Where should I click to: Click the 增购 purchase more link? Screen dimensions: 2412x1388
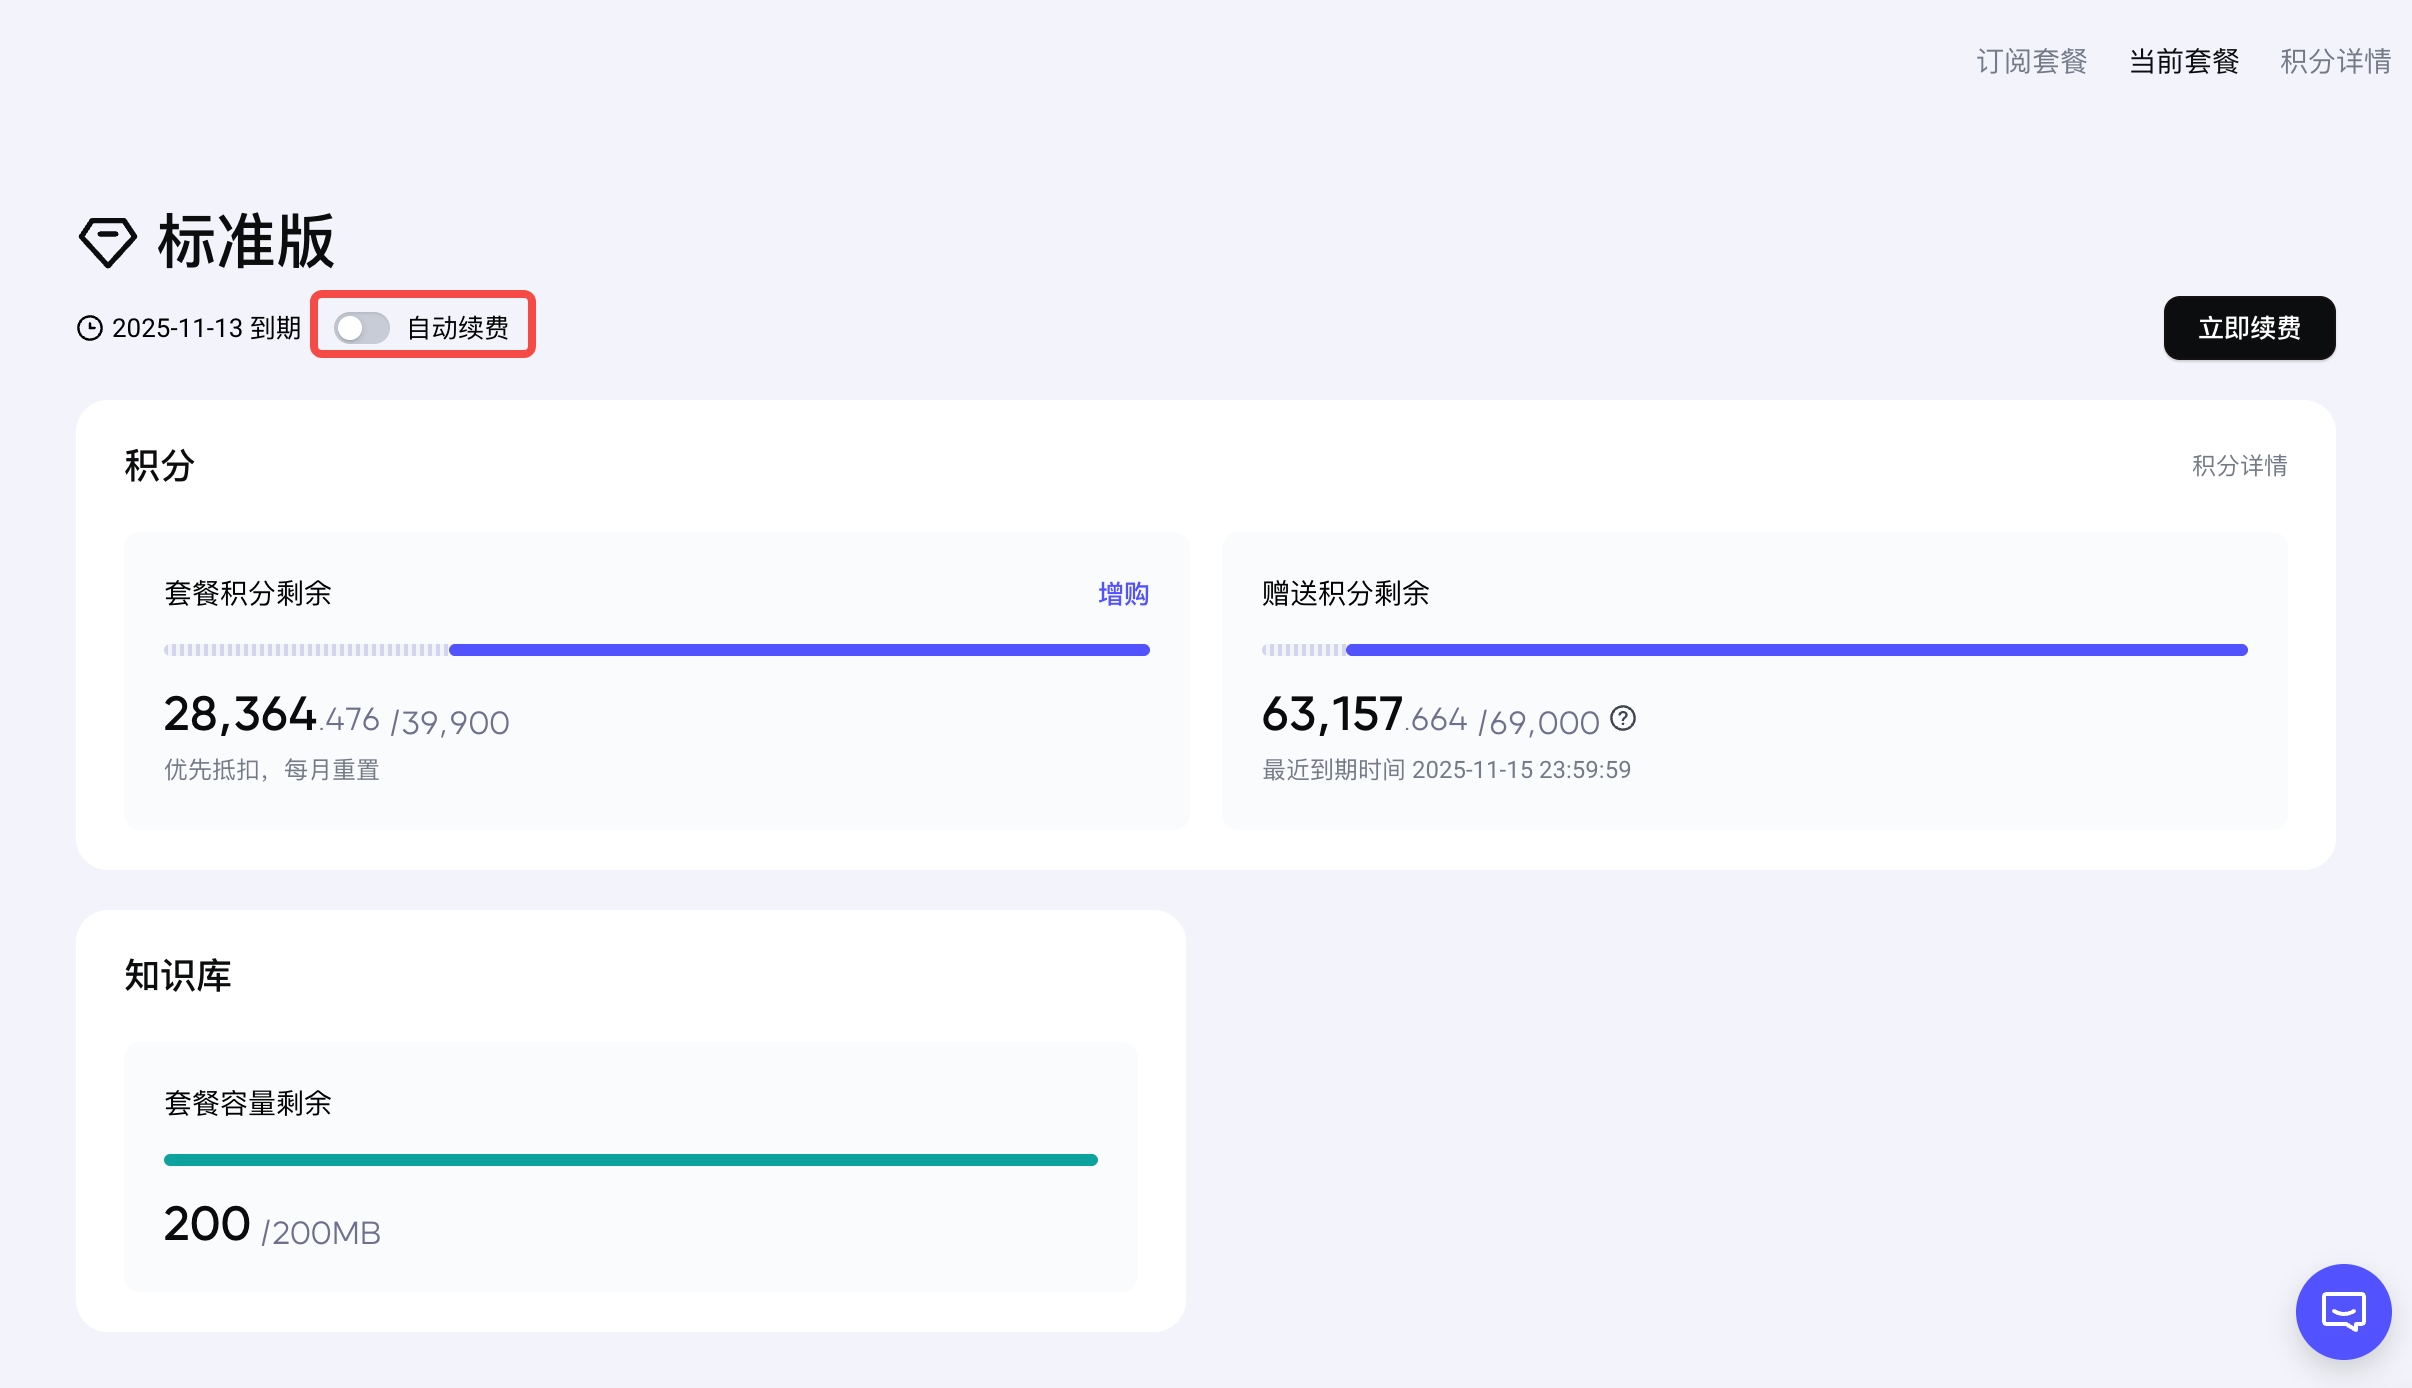pyautogui.click(x=1123, y=594)
